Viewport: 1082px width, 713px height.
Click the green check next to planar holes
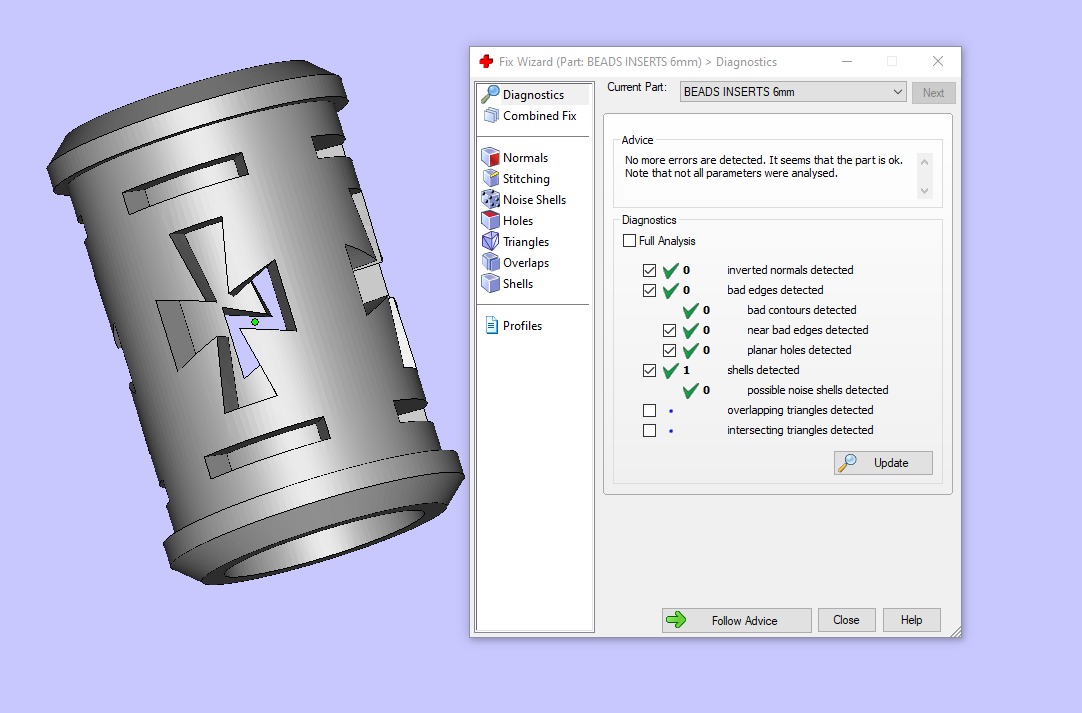pos(690,350)
